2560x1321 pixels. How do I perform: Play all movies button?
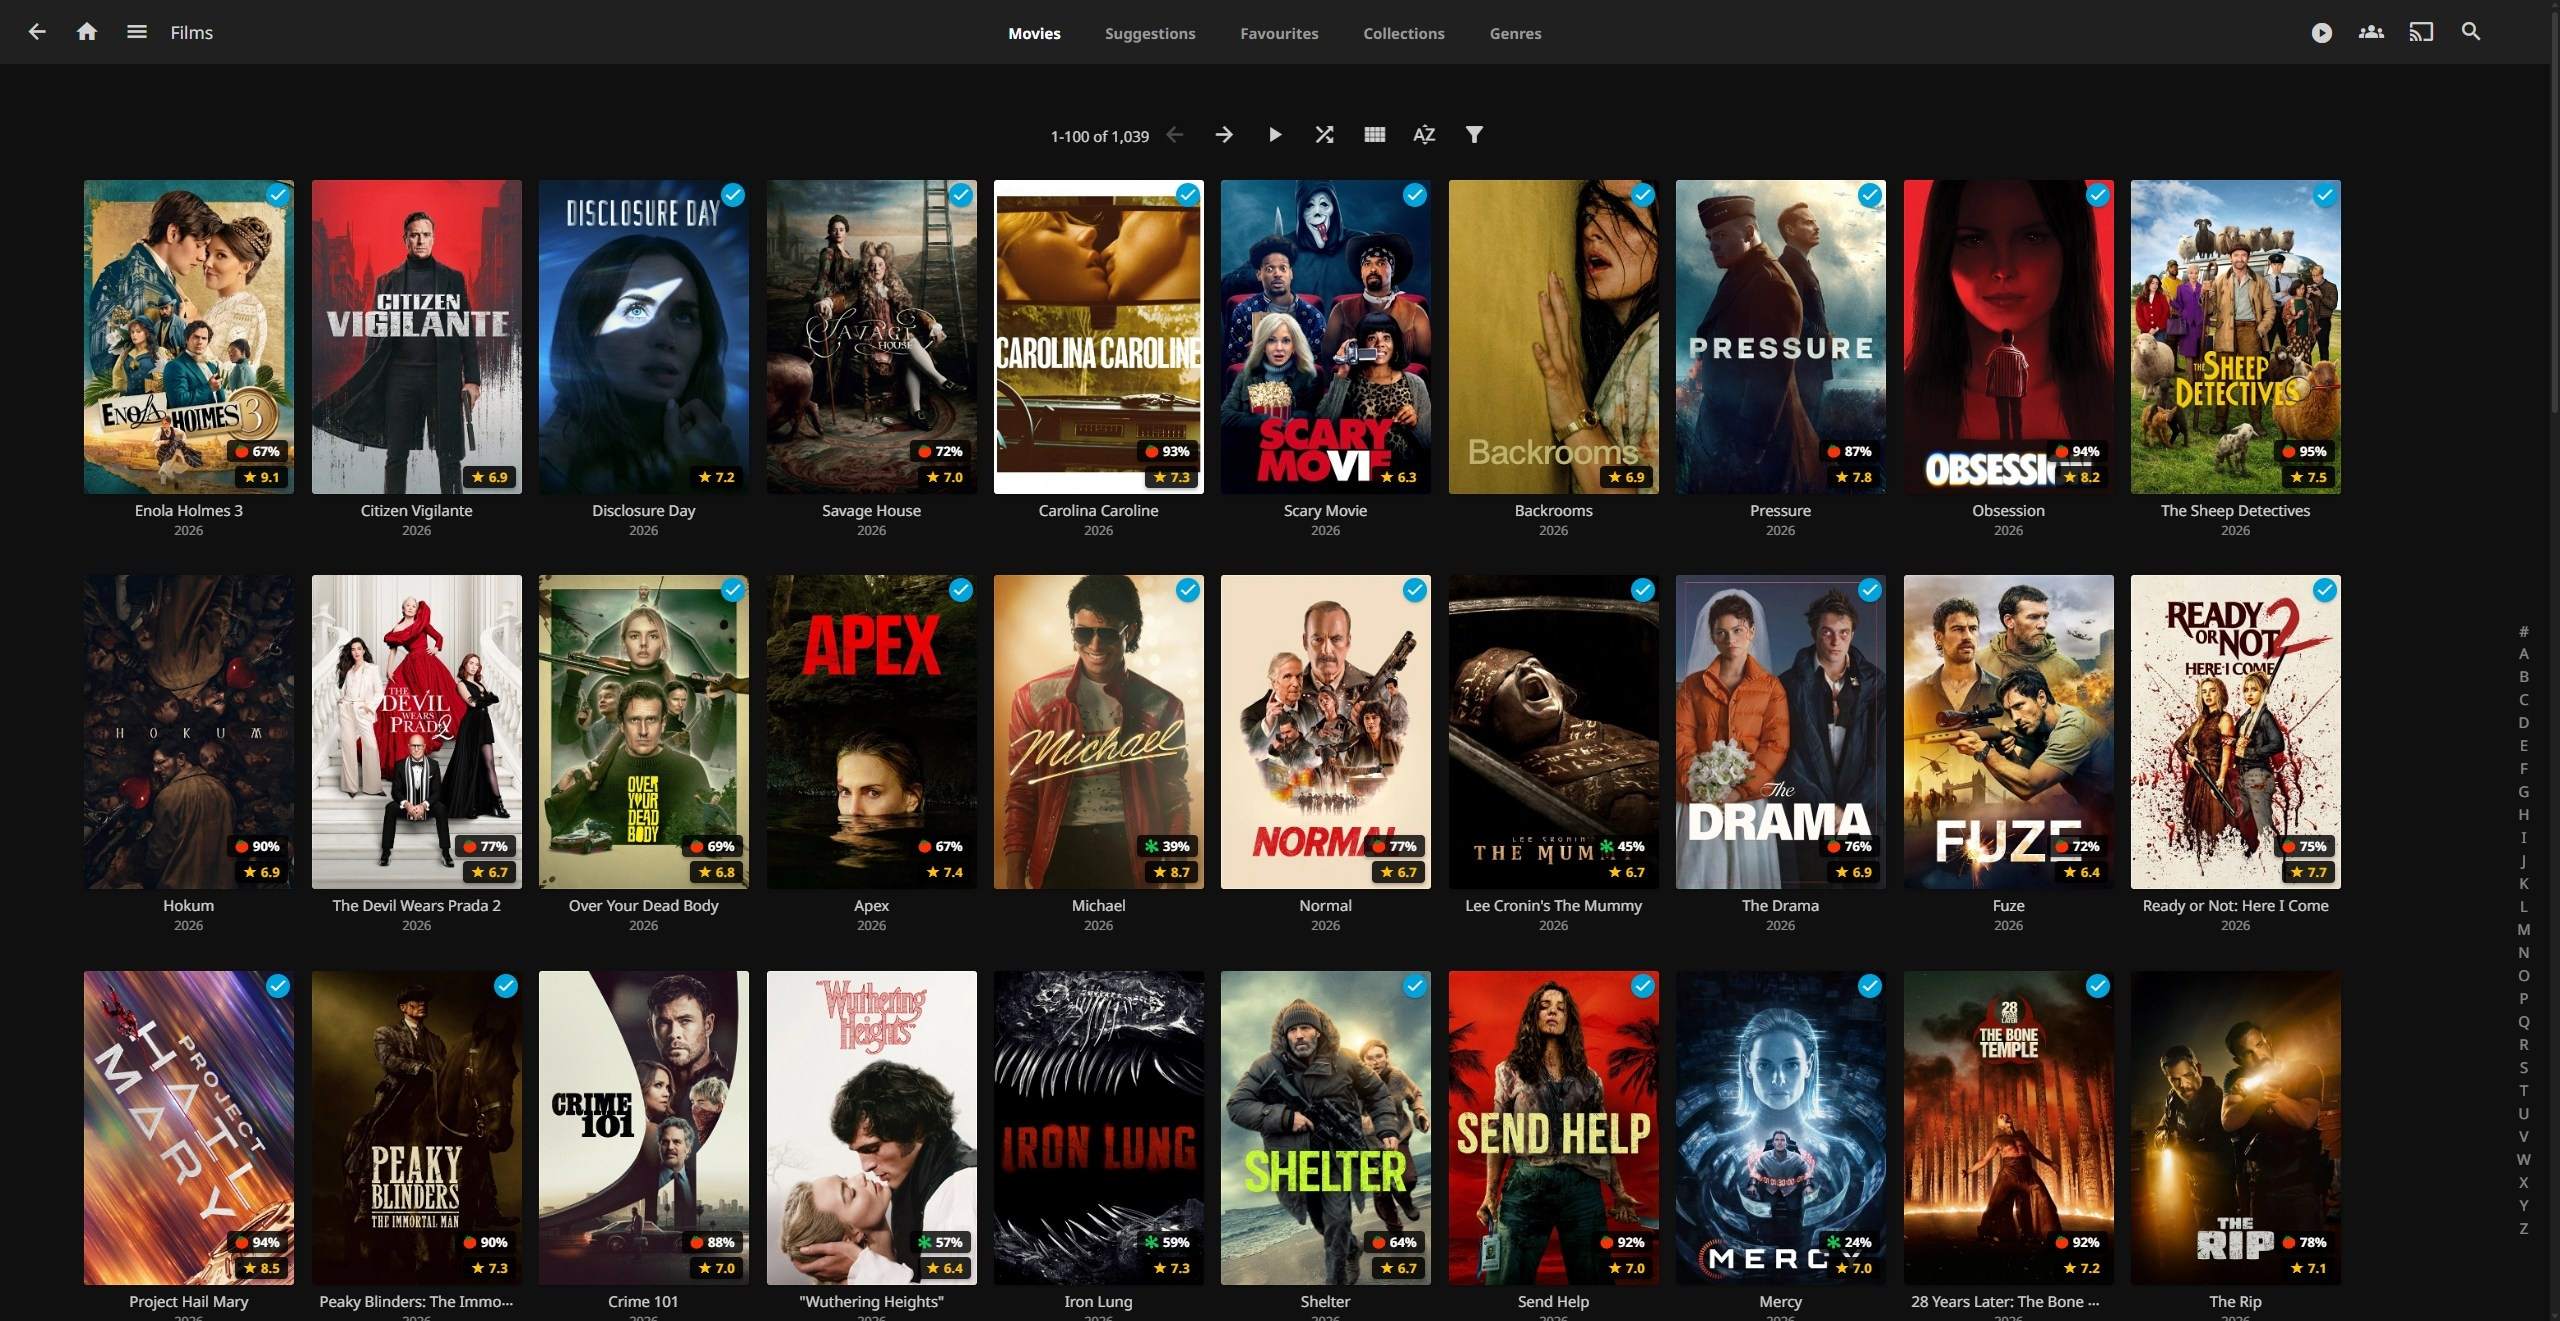[x=1274, y=135]
